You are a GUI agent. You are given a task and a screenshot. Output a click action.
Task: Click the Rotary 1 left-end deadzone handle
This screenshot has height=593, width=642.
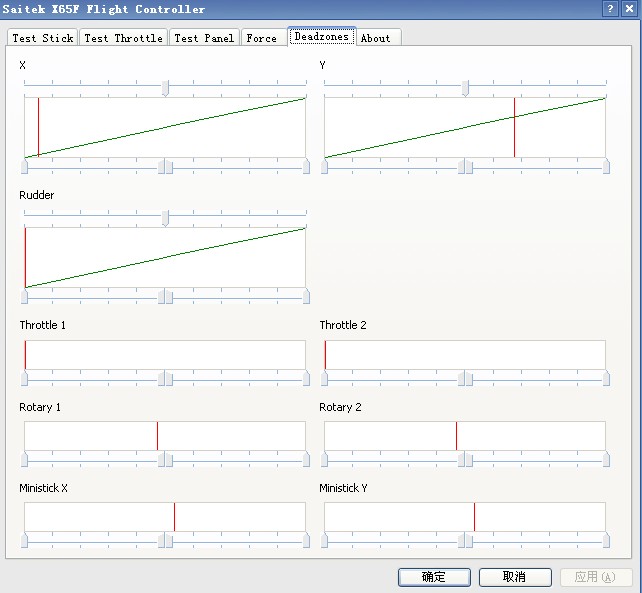(25, 459)
